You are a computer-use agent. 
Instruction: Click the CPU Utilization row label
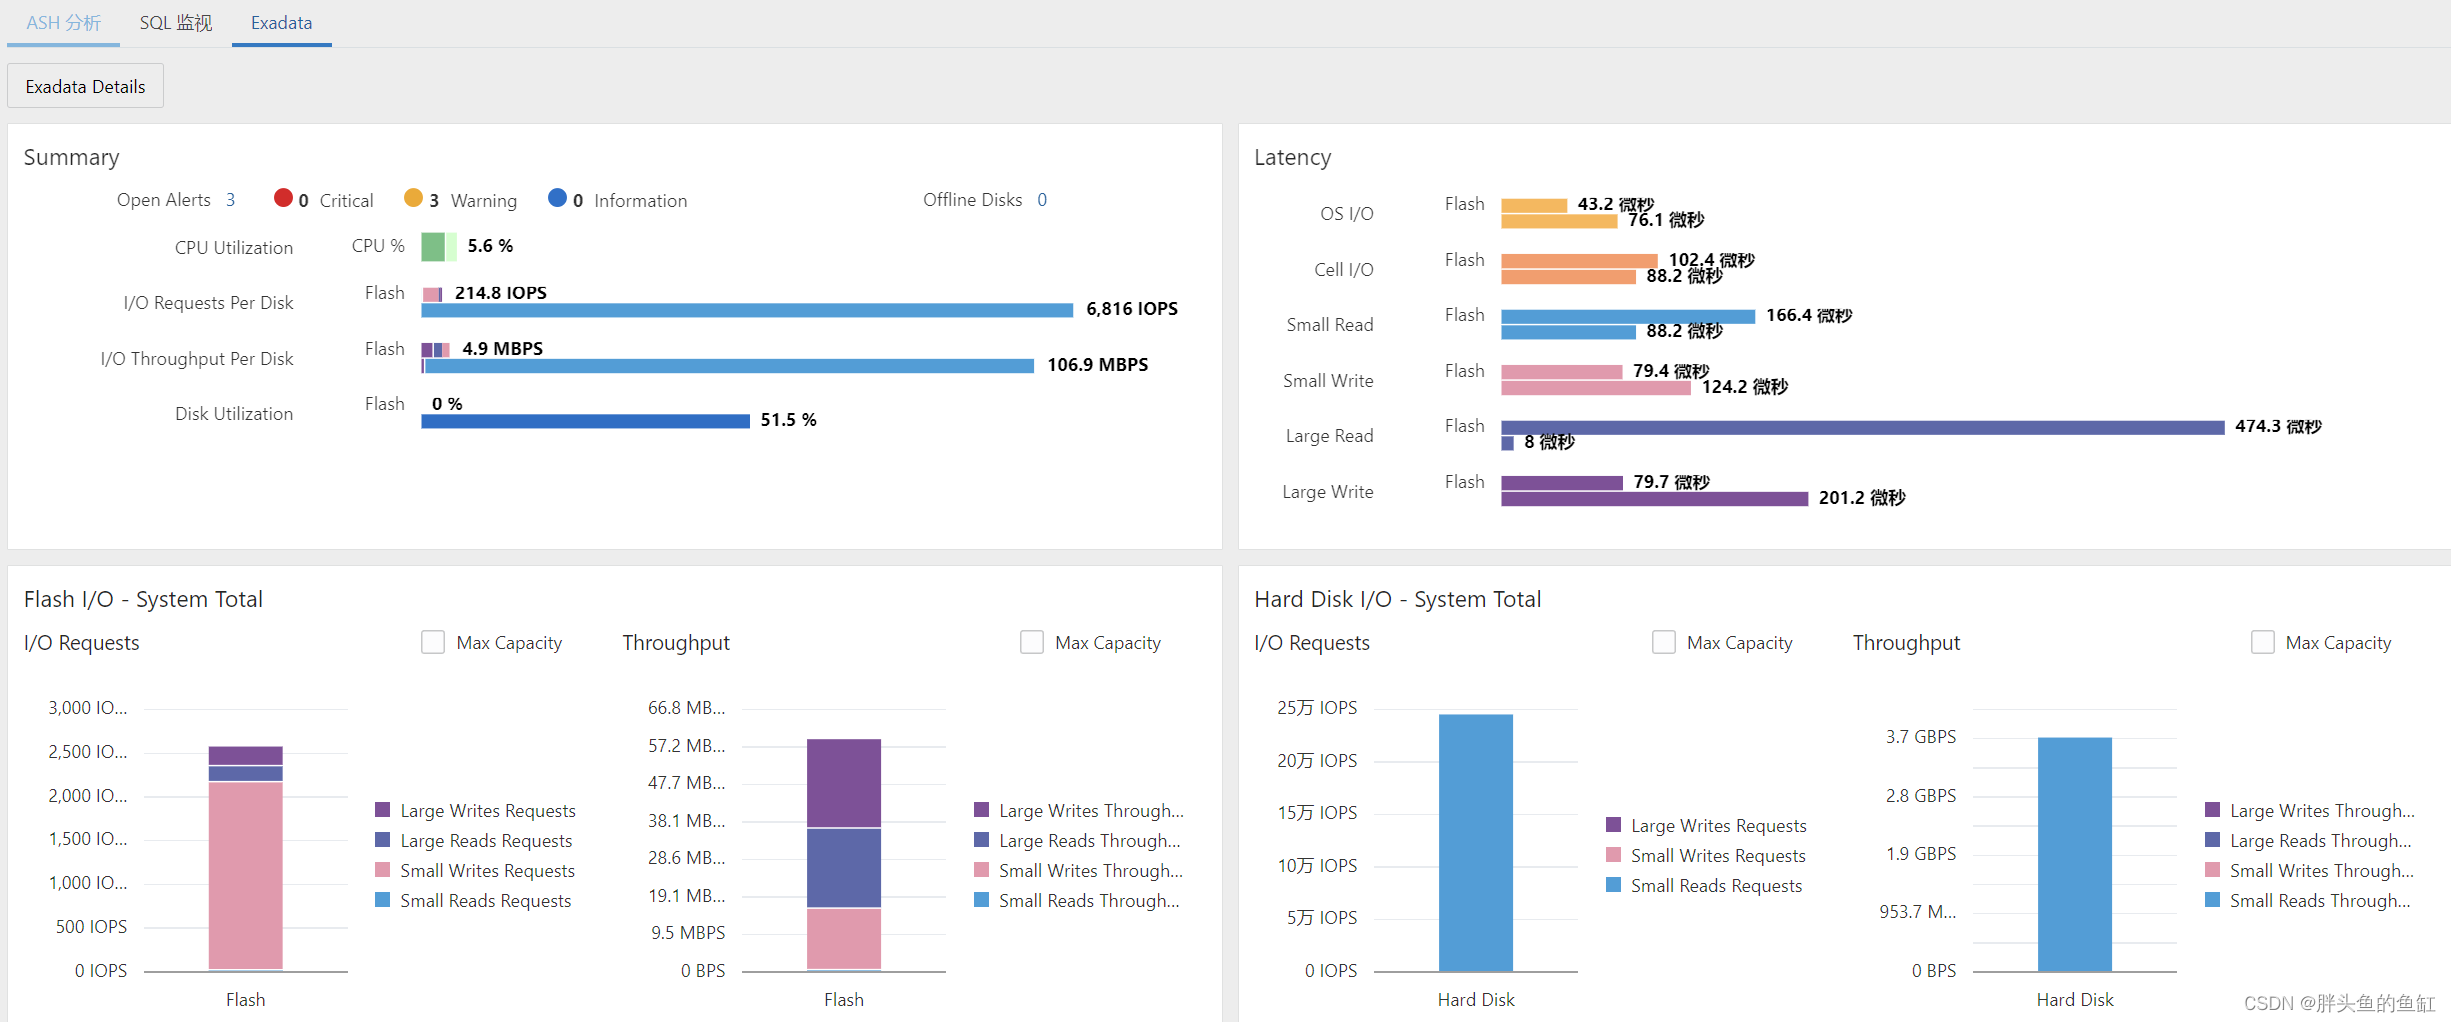pyautogui.click(x=234, y=248)
